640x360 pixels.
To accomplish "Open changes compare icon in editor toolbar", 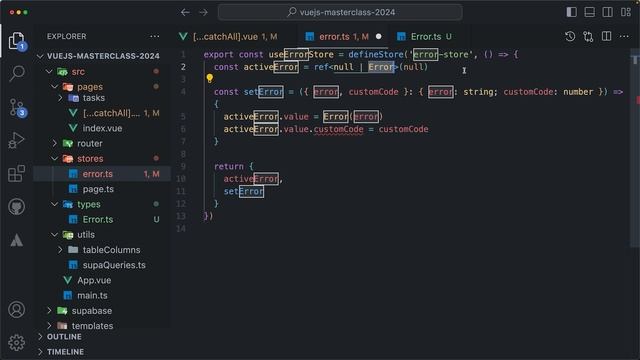I will [x=588, y=36].
